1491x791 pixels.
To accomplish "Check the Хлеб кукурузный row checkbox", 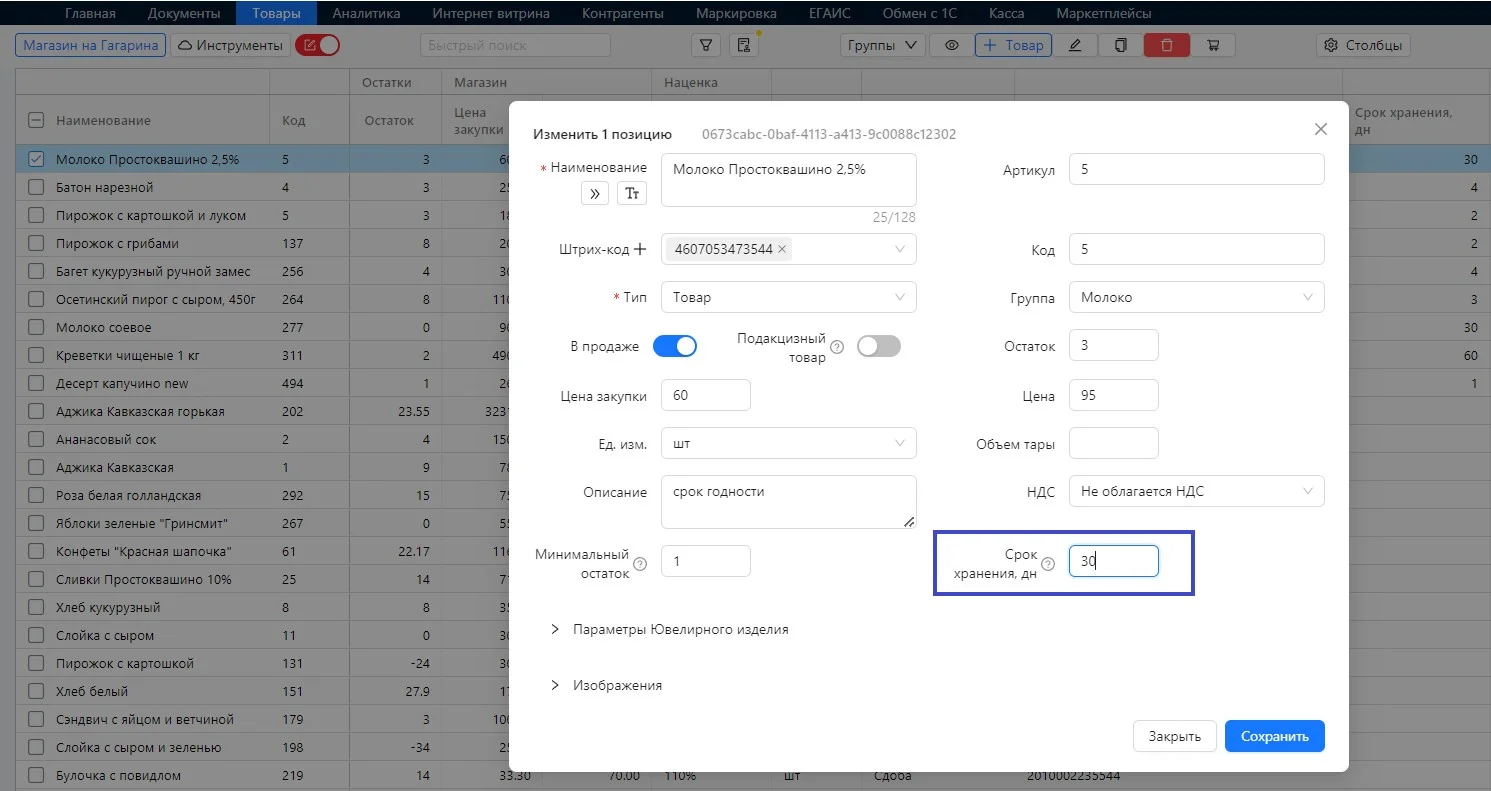I will pos(36,607).
